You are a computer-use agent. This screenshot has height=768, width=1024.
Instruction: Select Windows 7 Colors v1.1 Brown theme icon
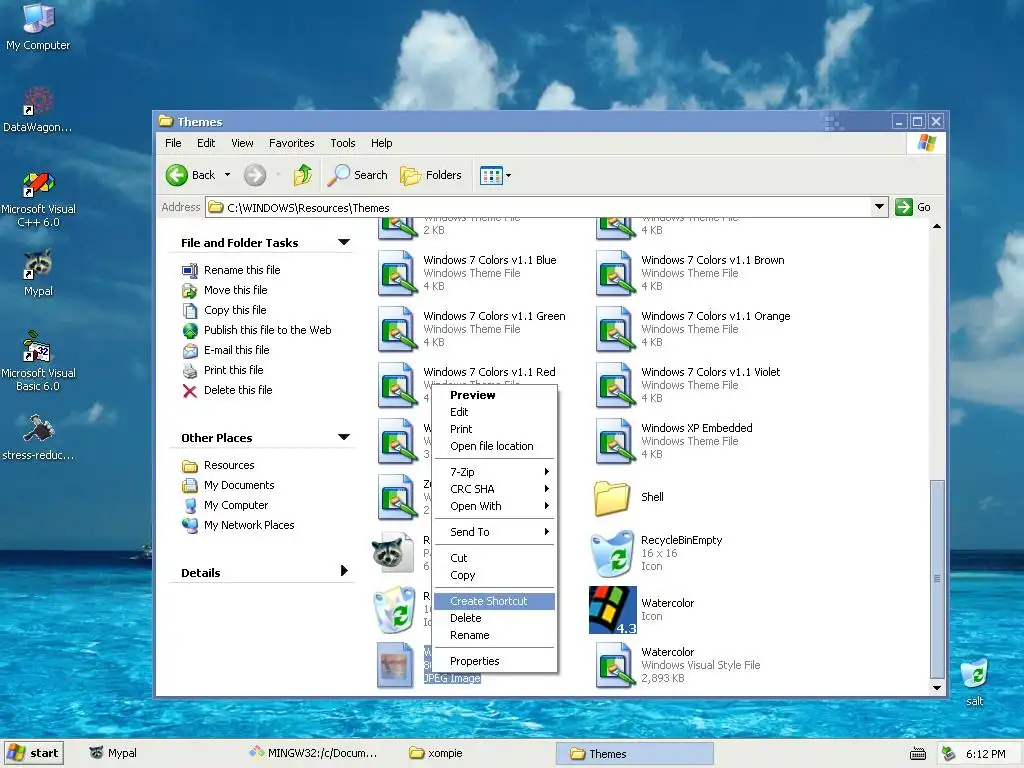point(615,273)
